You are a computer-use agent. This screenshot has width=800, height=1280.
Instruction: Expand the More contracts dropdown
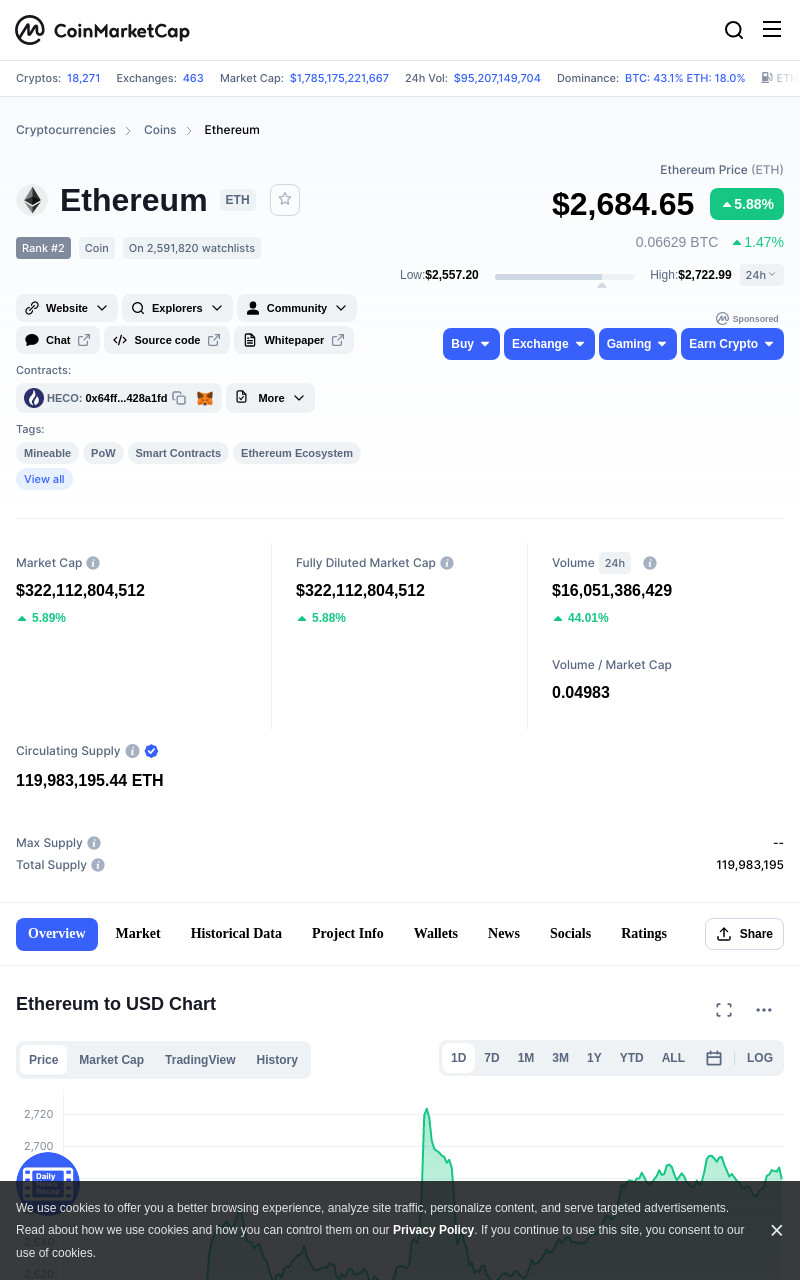coord(270,398)
